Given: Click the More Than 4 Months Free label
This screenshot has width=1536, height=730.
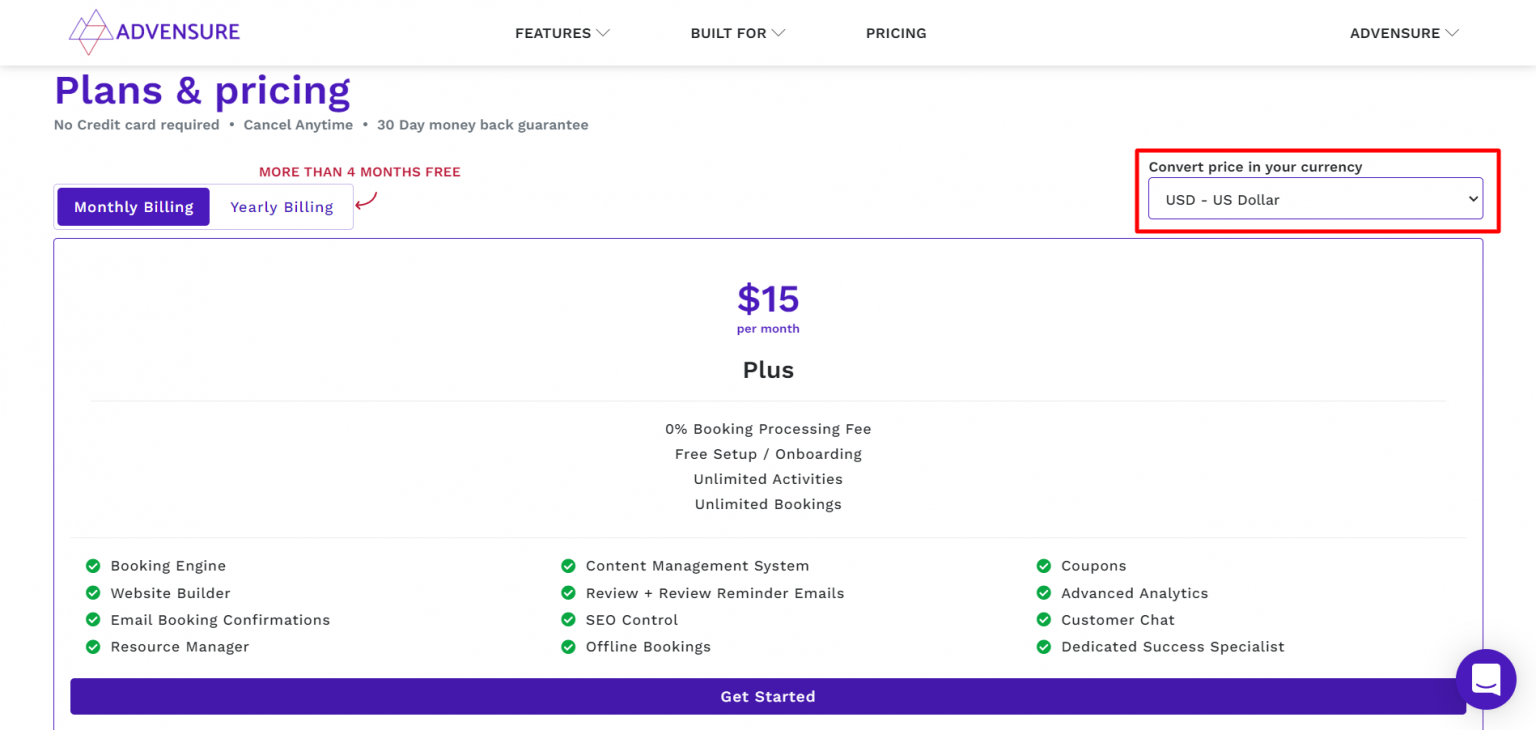Looking at the screenshot, I should tap(359, 172).
